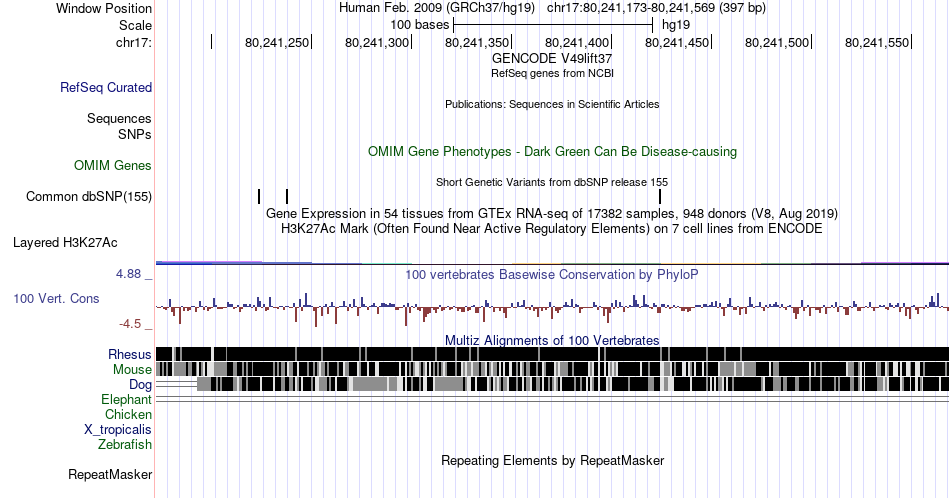Viewport: 950px width, 498px height.
Task: Select the X_tropicalis alignment label
Action: pyautogui.click(x=118, y=430)
